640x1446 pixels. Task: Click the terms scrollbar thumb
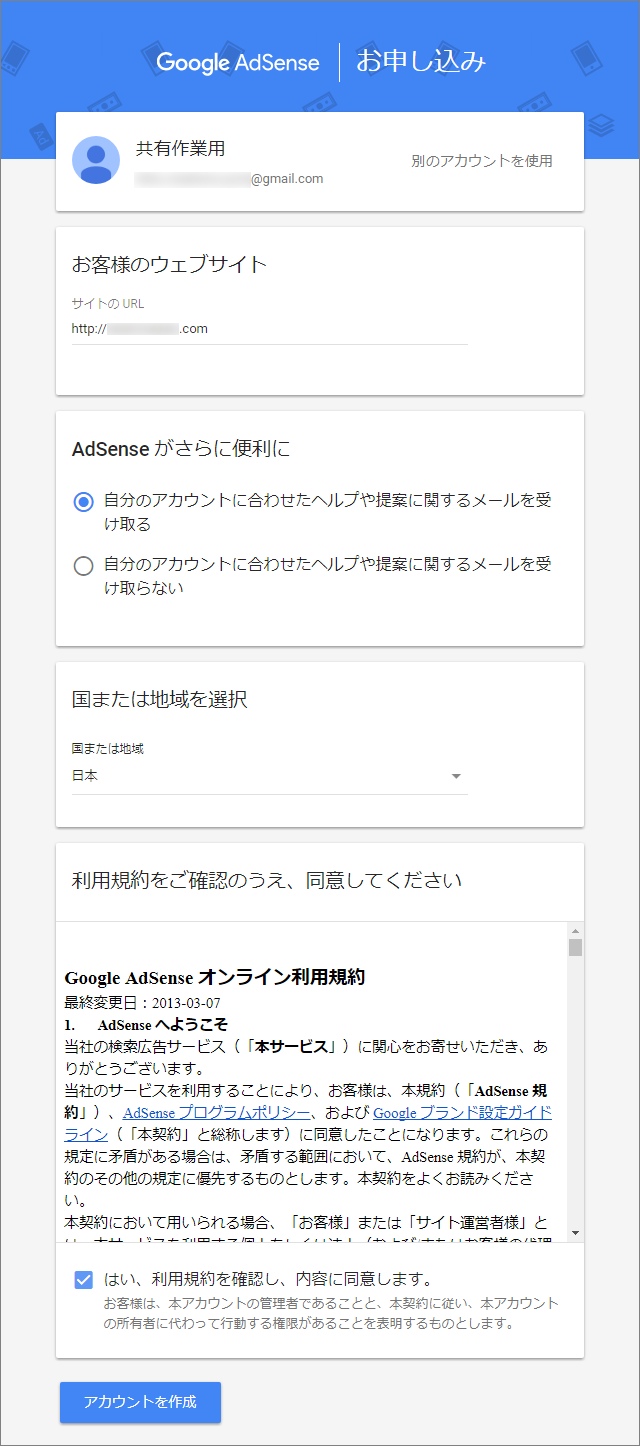click(575, 947)
